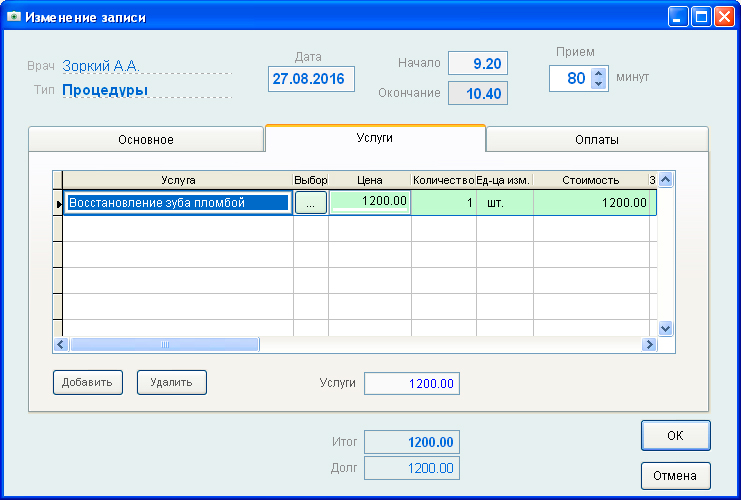Screen dimensions: 741x500
Task: Click the Прием minutes field 80
Action: coord(570,78)
